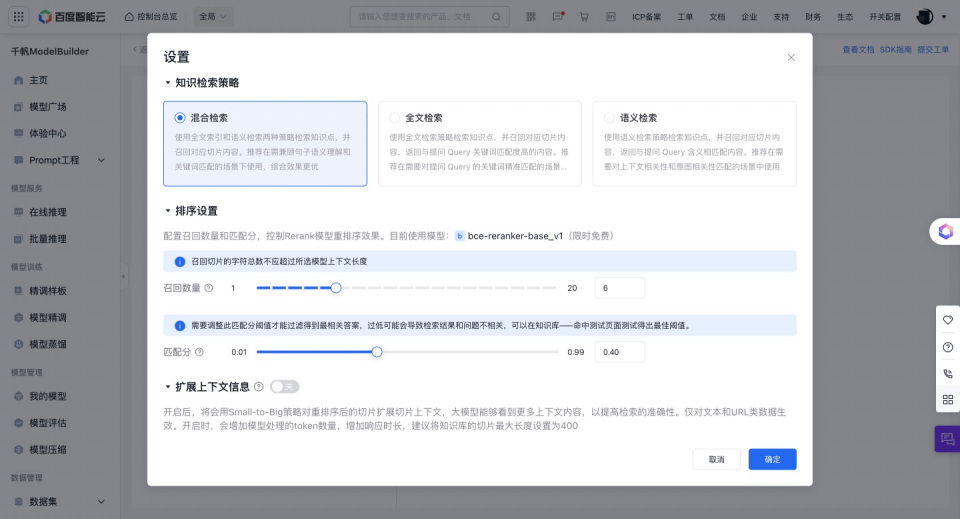Open the 查看文档 link
960x519 pixels.
pyautogui.click(x=858, y=50)
